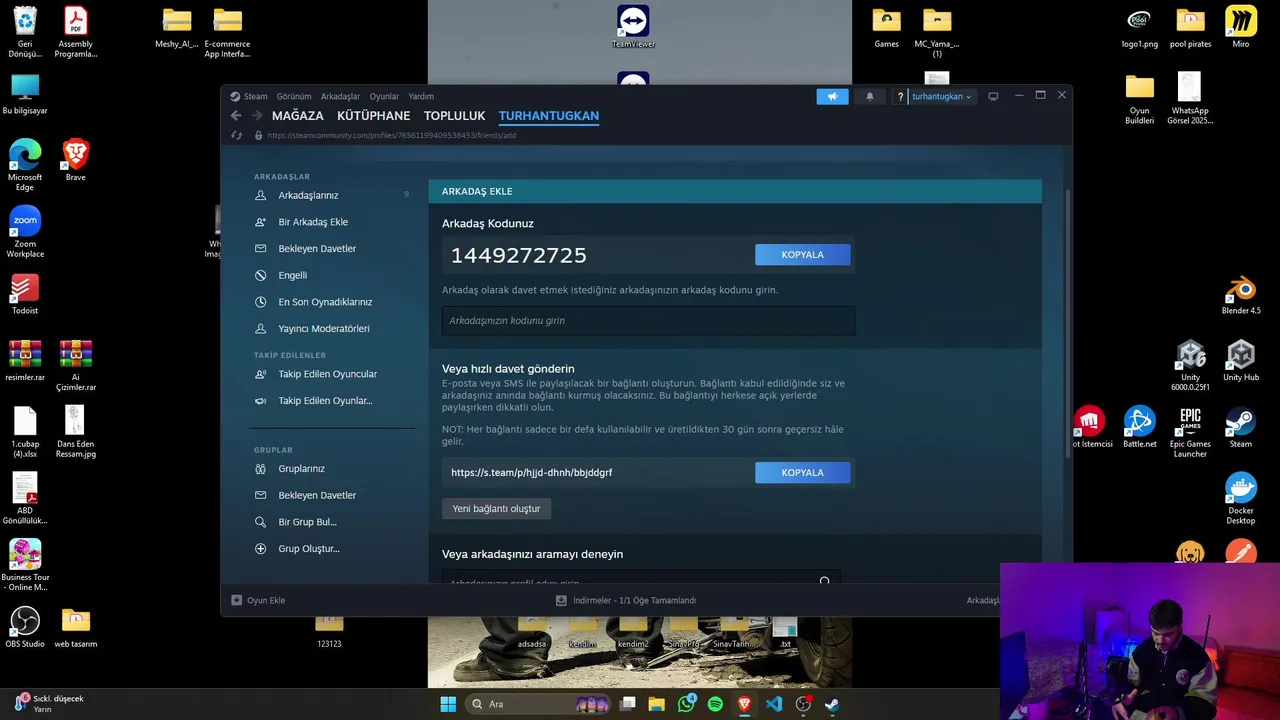Viewport: 1280px width, 720px height.
Task: Click the Windows Start button
Action: click(448, 704)
